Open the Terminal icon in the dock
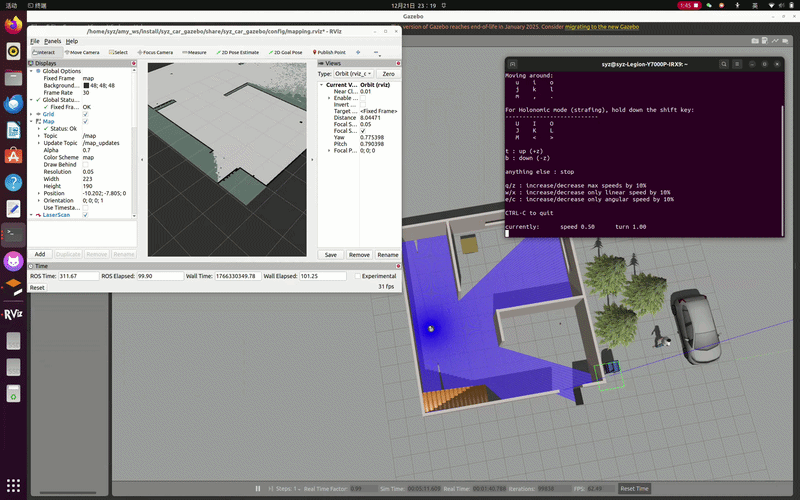The width and height of the screenshot is (800, 500). point(13,234)
